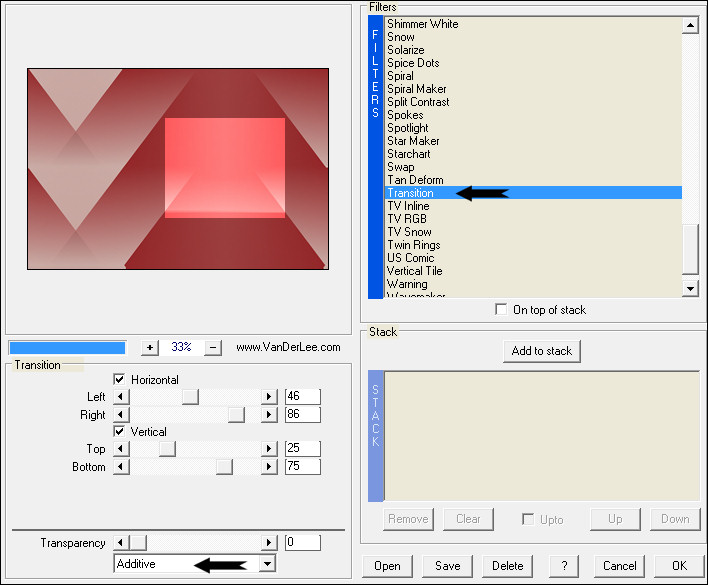Click the zoom out minus button
Image resolution: width=708 pixels, height=585 pixels.
(x=213, y=348)
